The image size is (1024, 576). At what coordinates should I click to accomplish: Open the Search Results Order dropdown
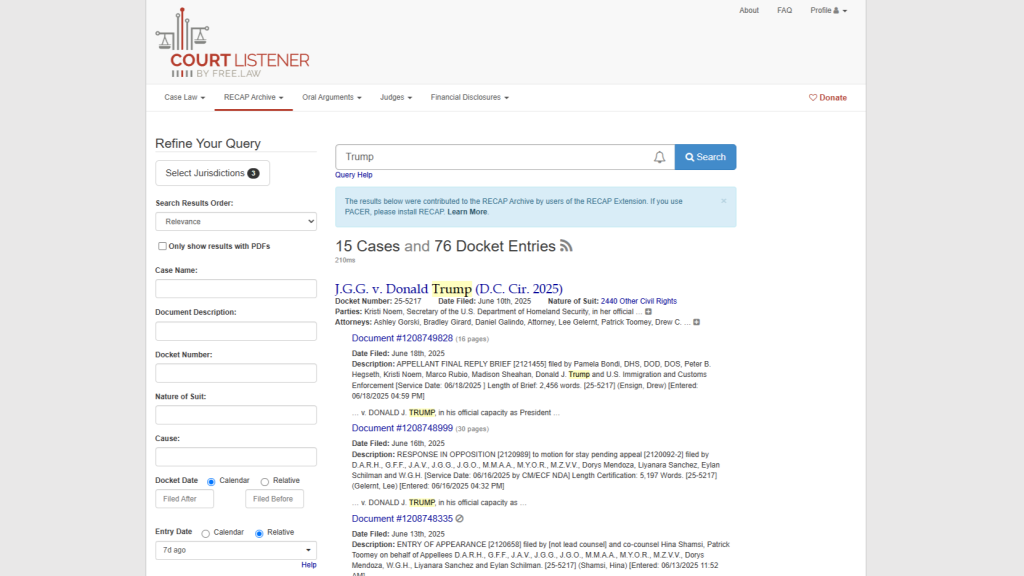236,221
